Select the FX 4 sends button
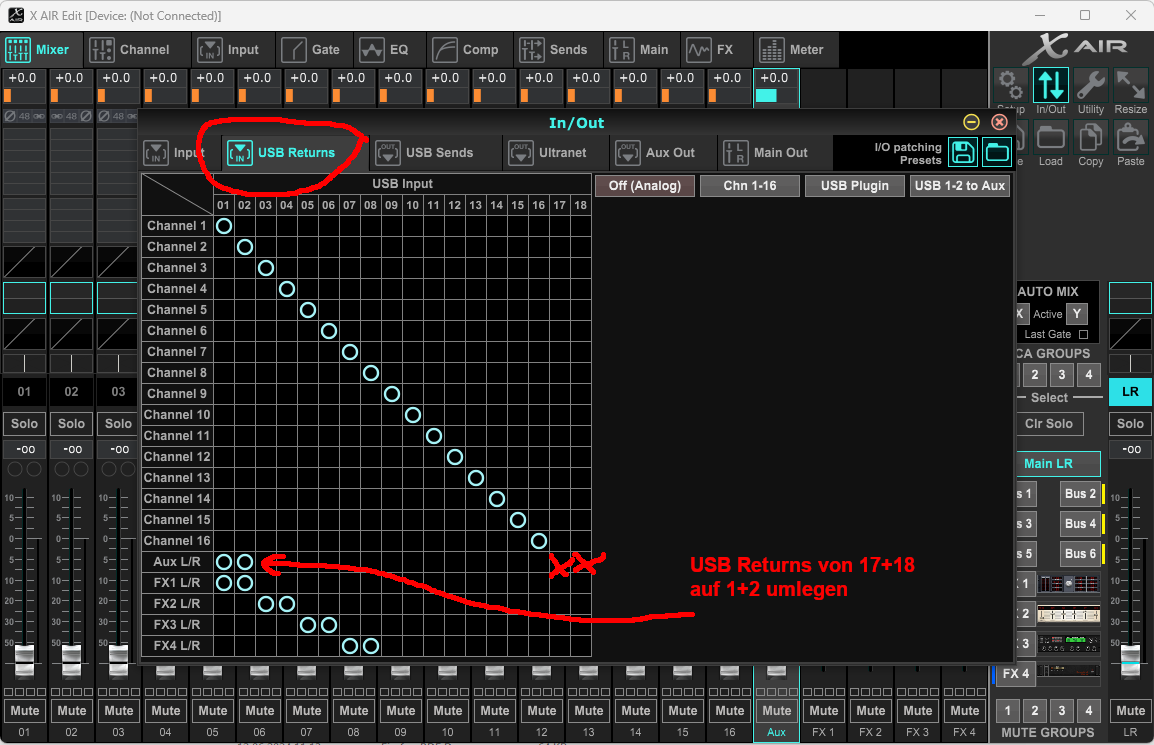Viewport: 1154px width, 745px height. (x=1016, y=674)
